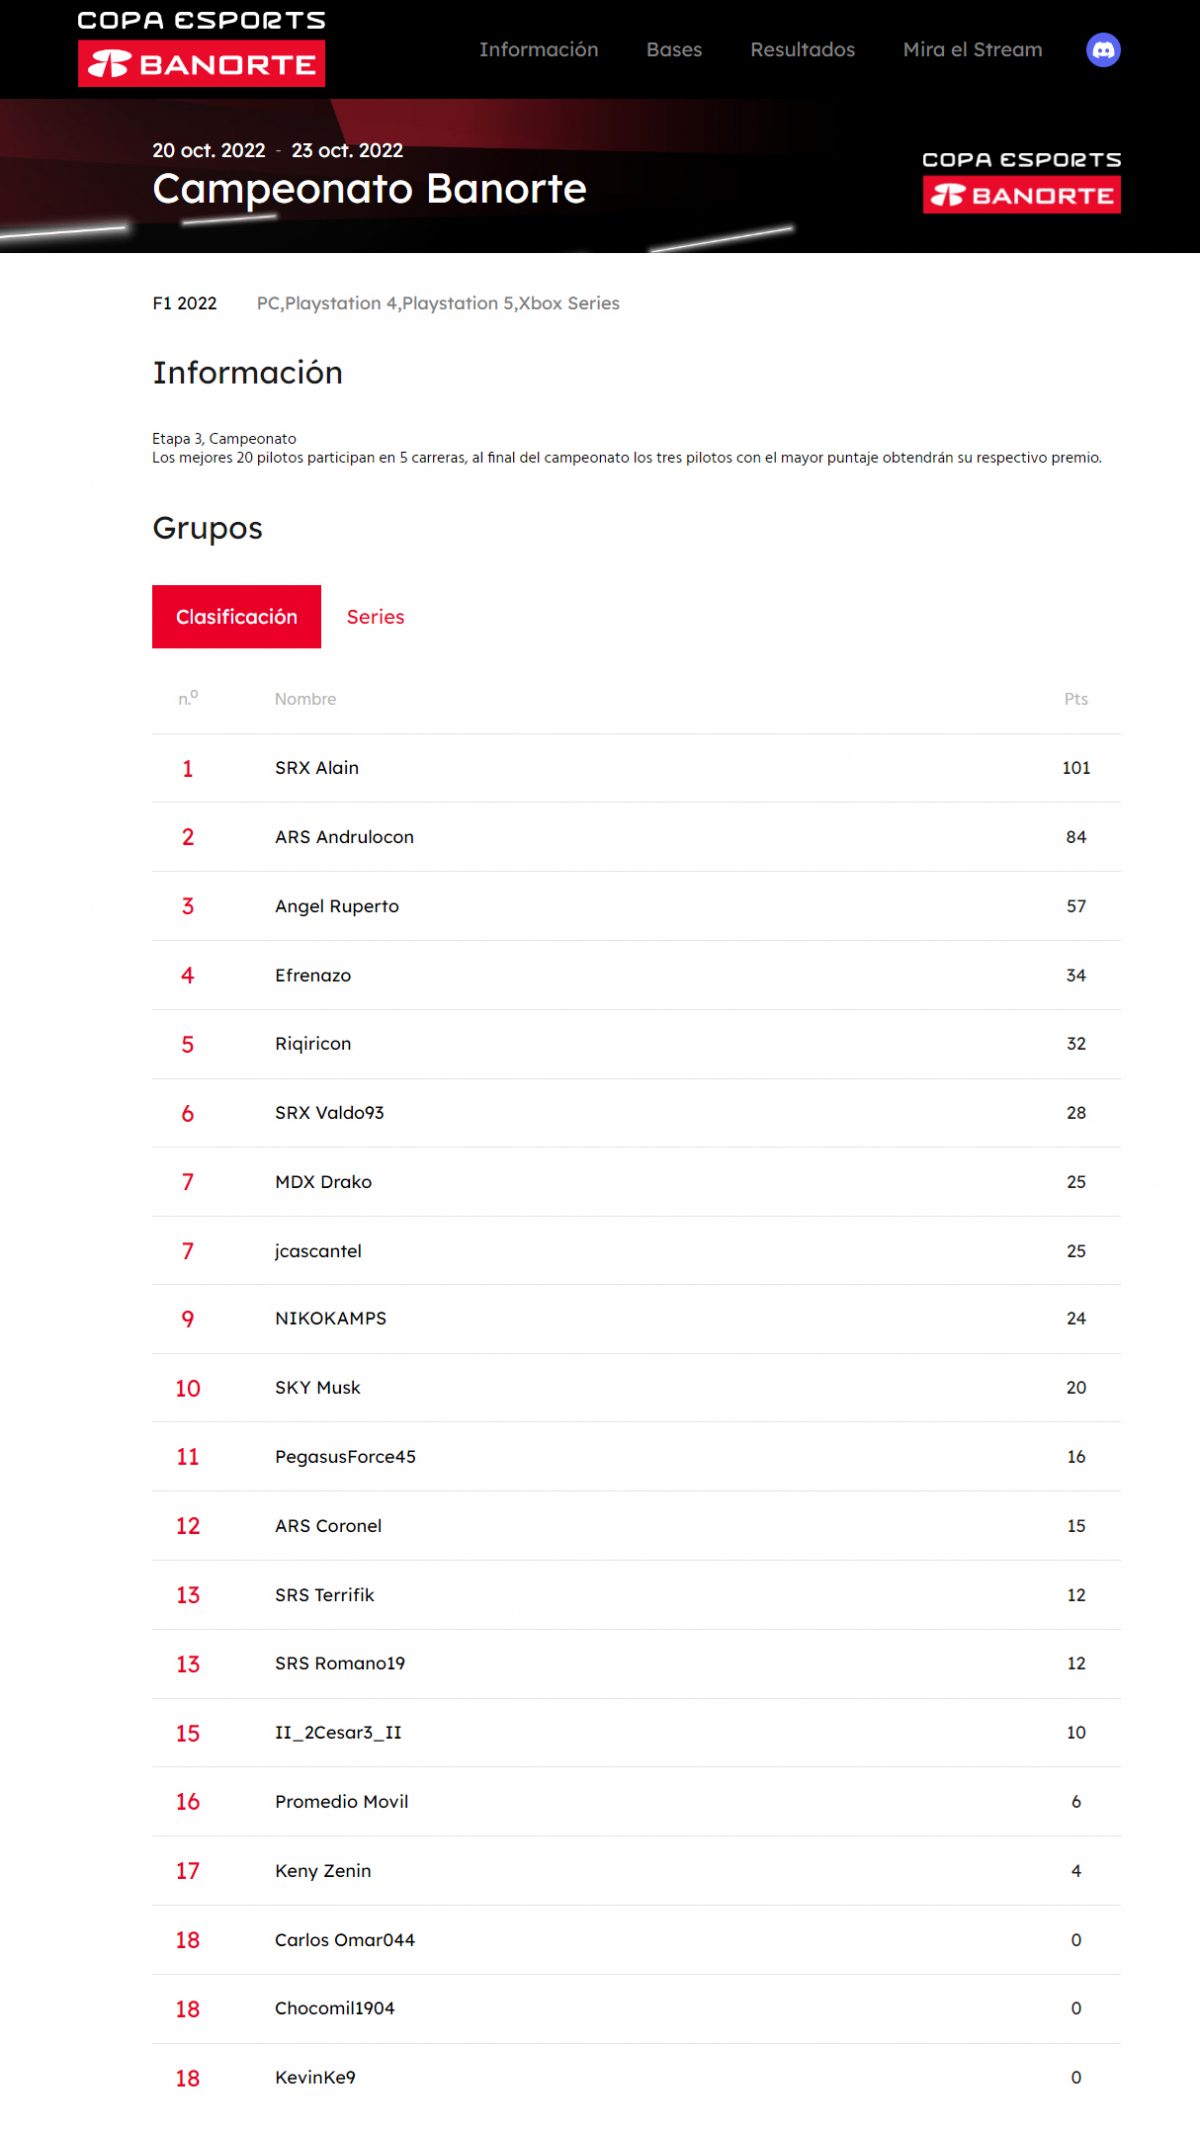Click the II_2Cesar3_II player name
The height and width of the screenshot is (2131, 1200).
tap(338, 1733)
